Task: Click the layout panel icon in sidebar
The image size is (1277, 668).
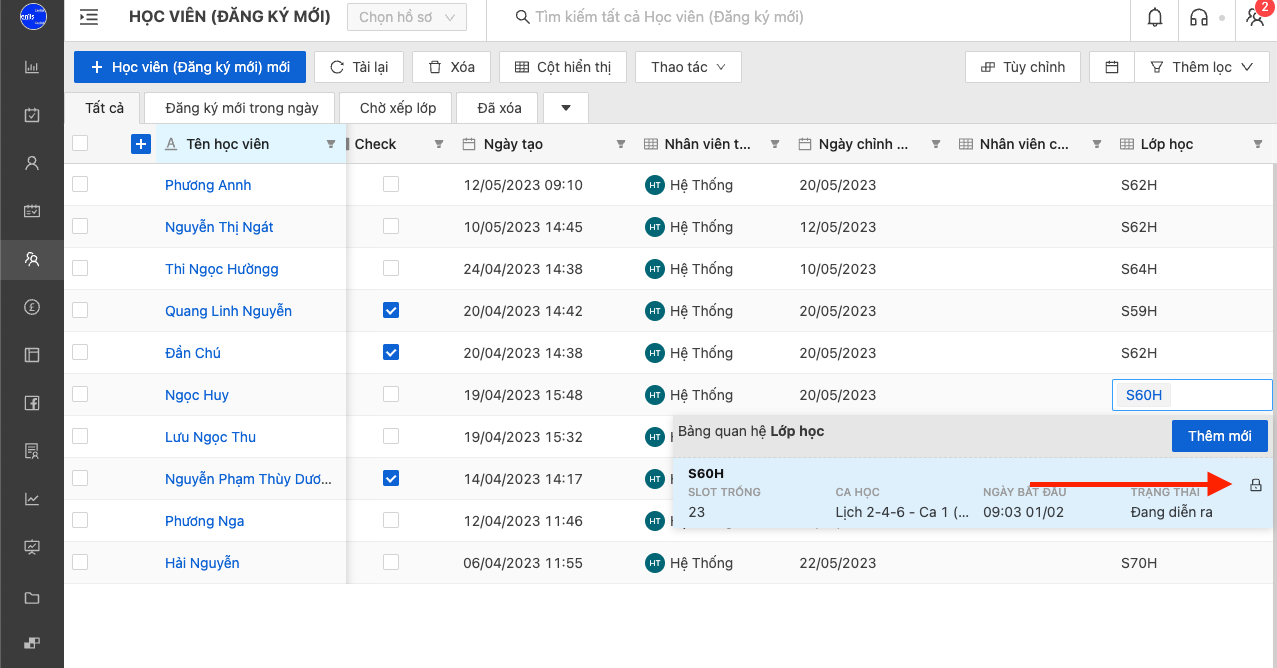Action: 32,355
